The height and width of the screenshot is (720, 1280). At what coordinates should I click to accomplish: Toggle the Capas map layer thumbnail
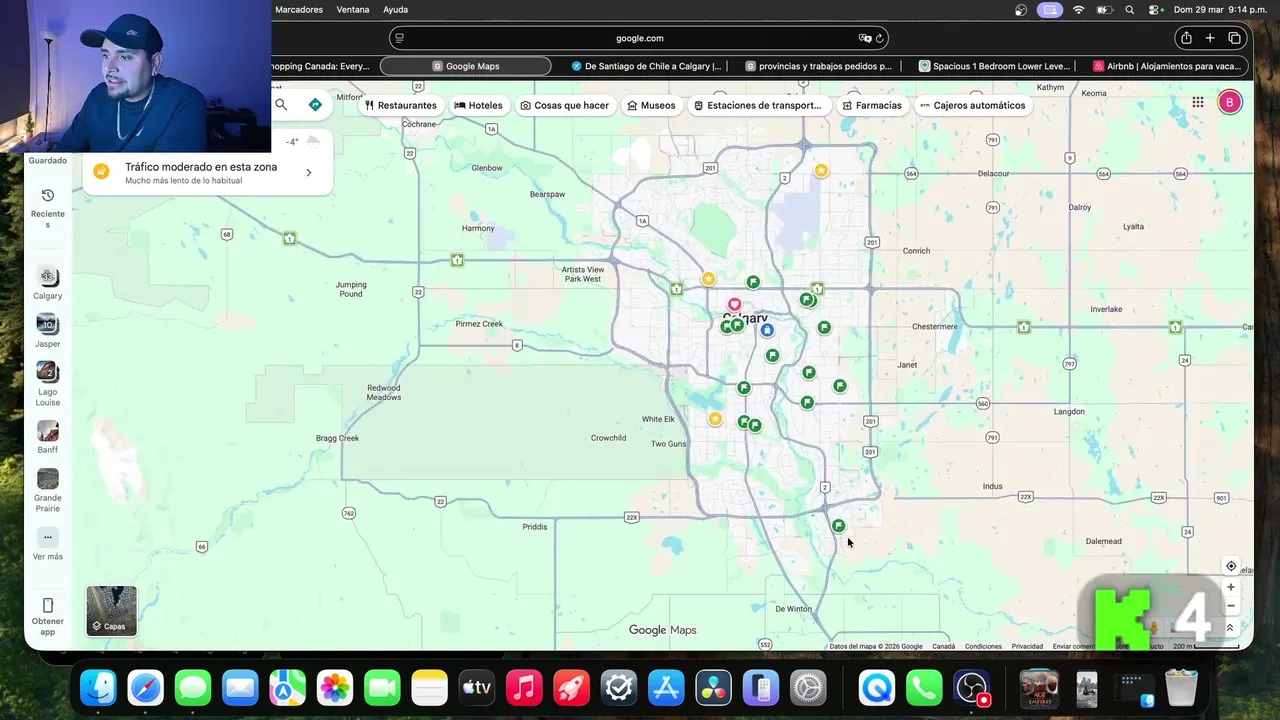pyautogui.click(x=111, y=611)
